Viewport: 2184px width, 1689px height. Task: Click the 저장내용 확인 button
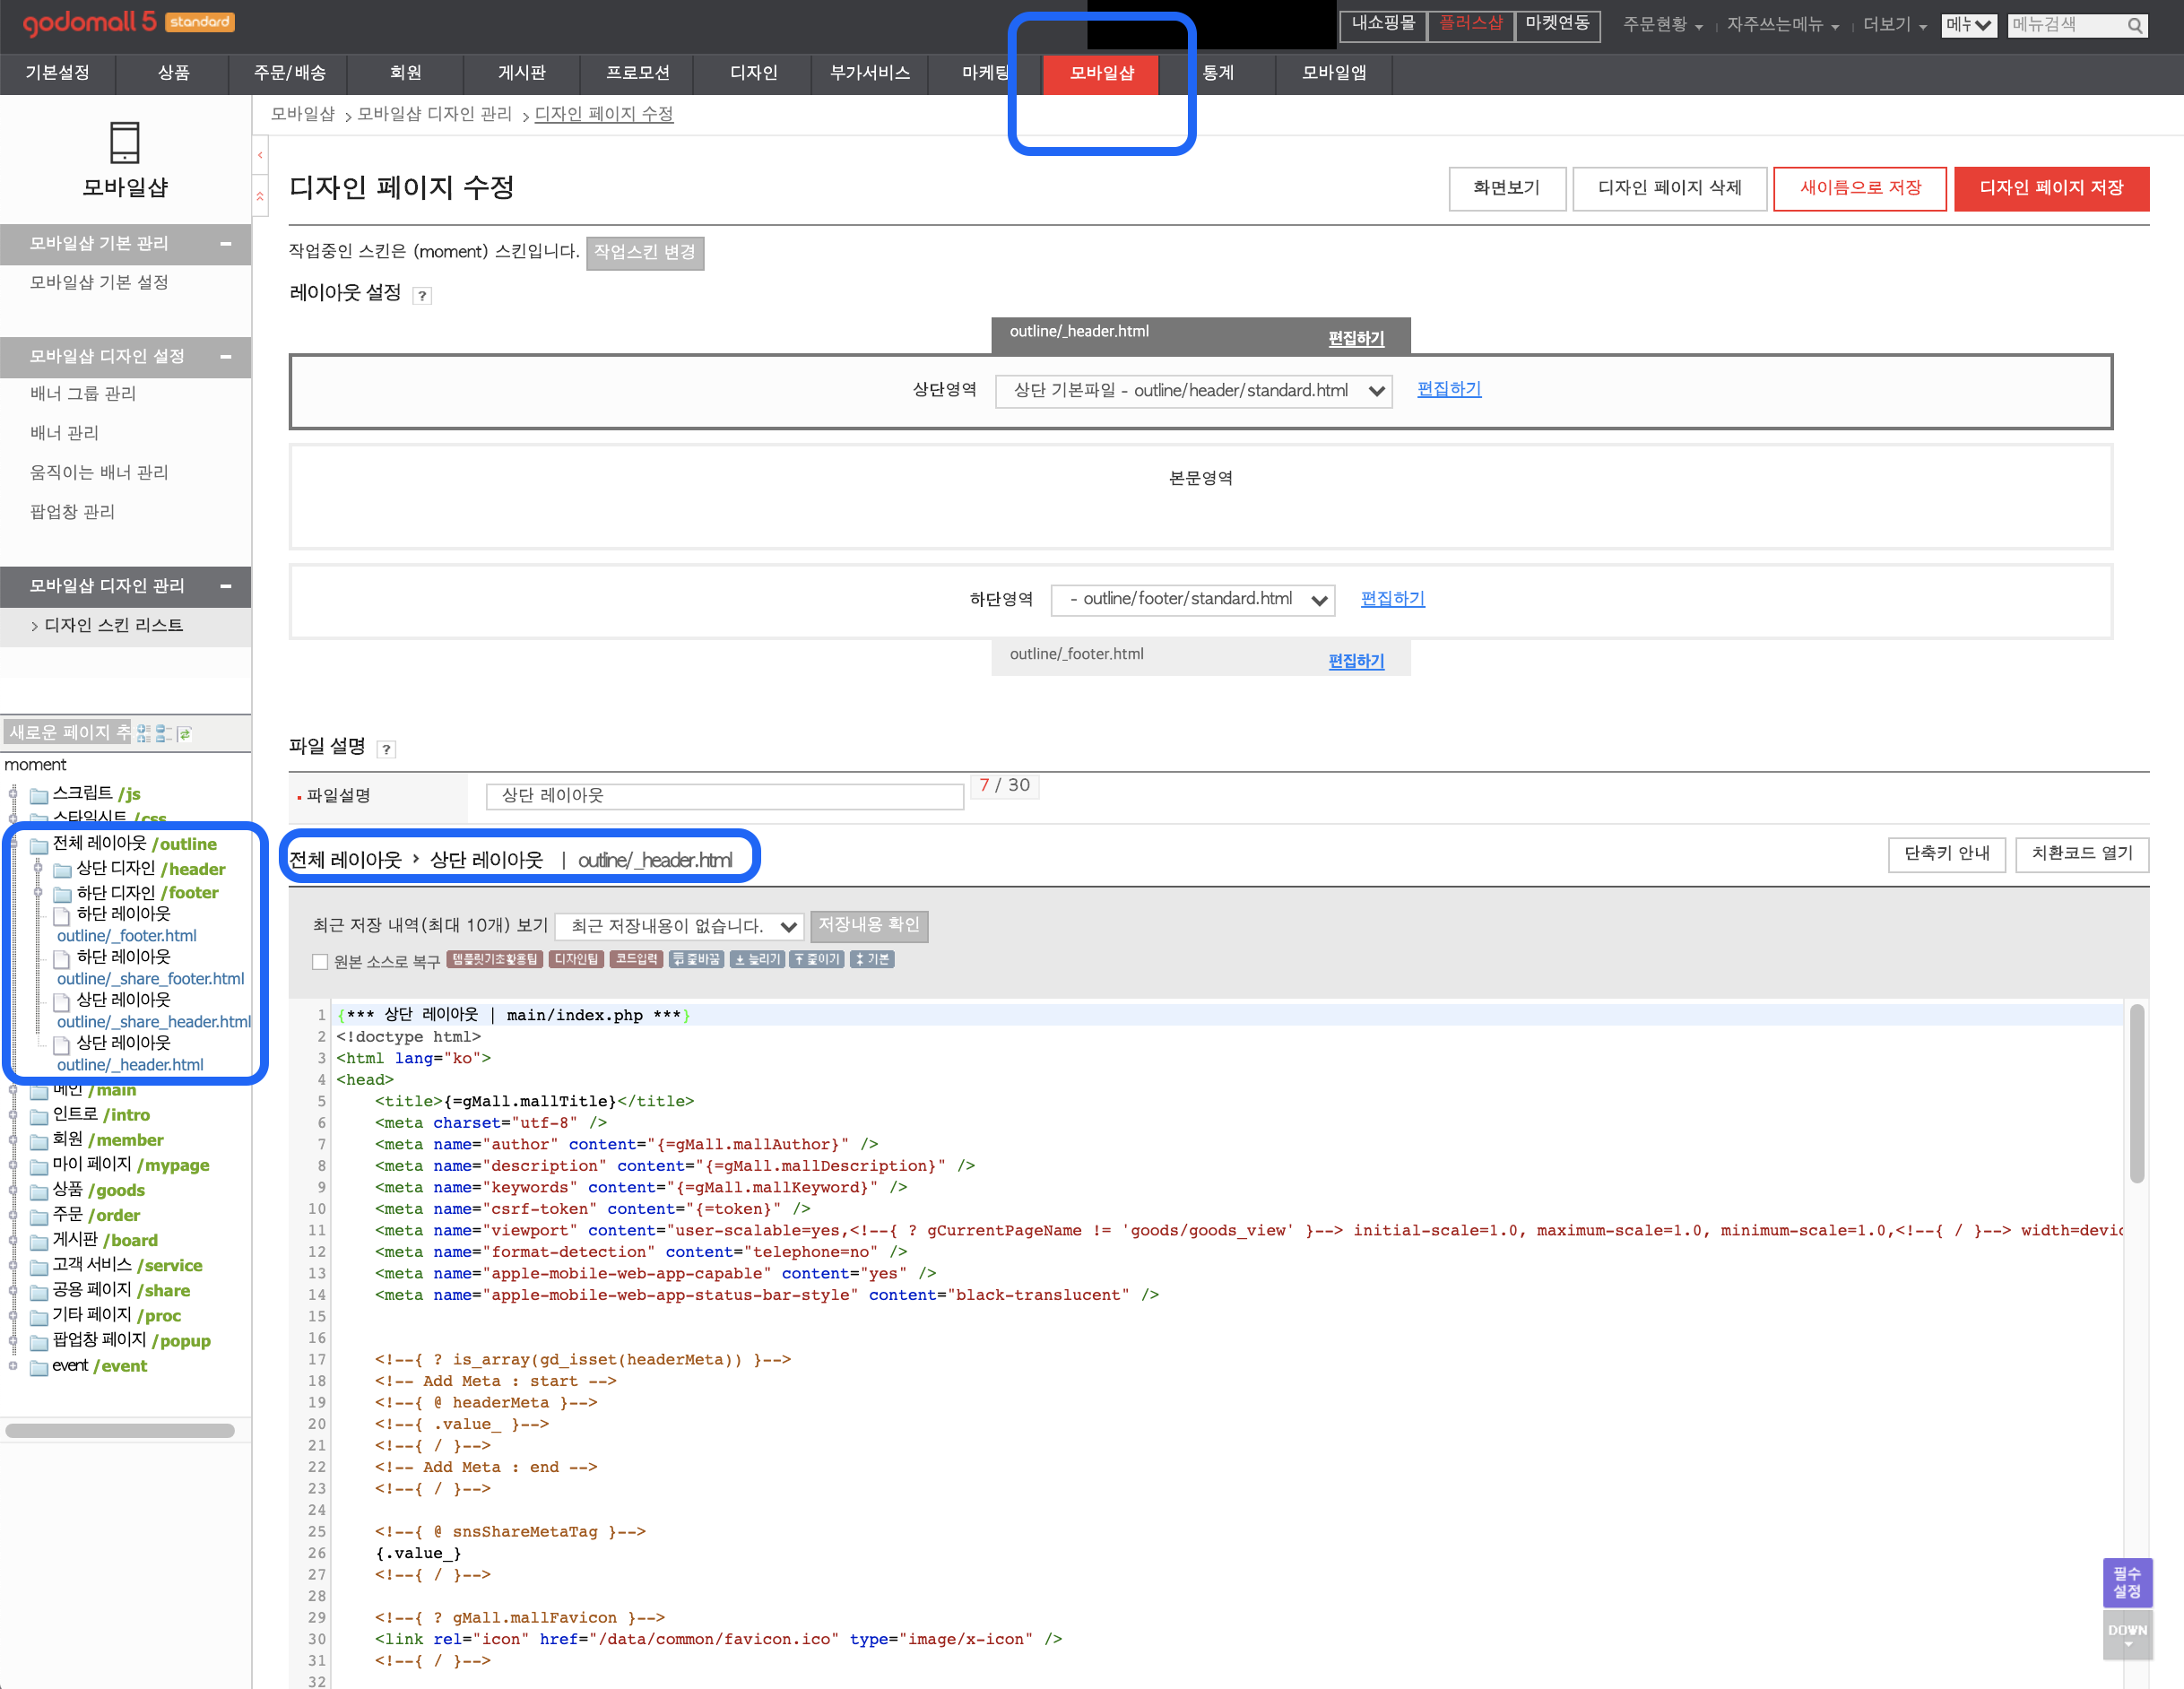coord(868,926)
